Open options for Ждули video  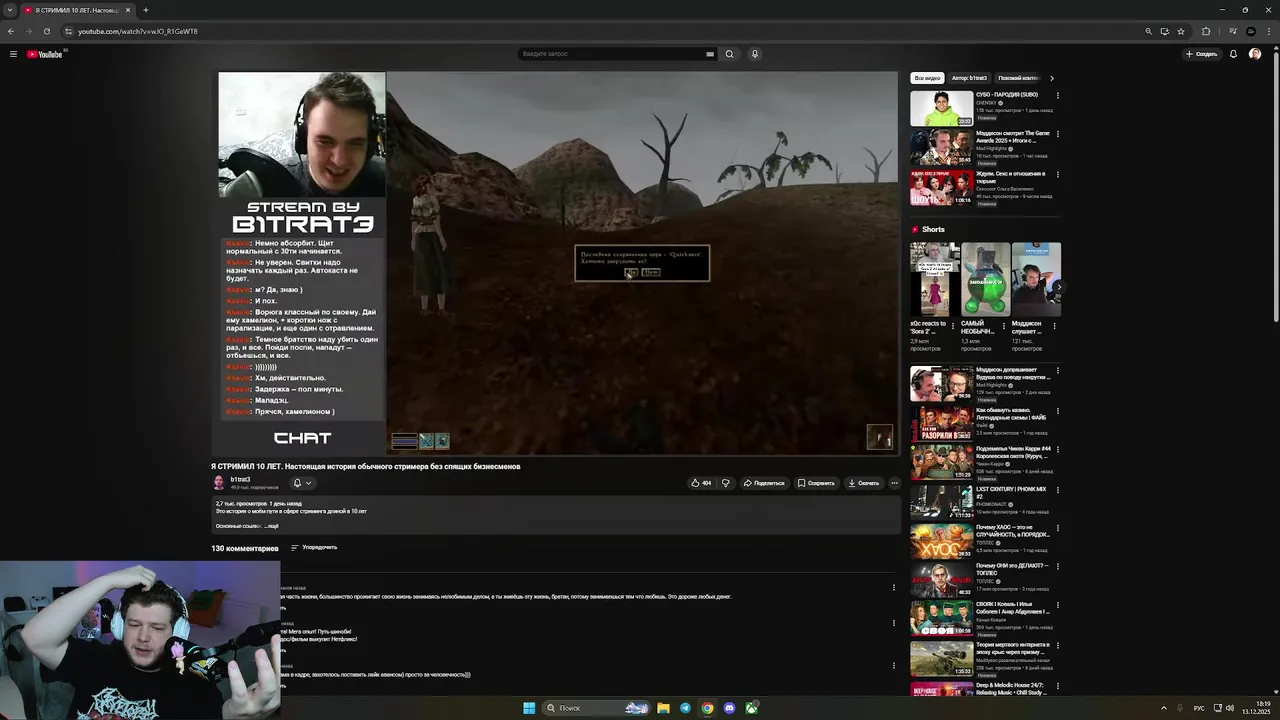coord(1058,174)
